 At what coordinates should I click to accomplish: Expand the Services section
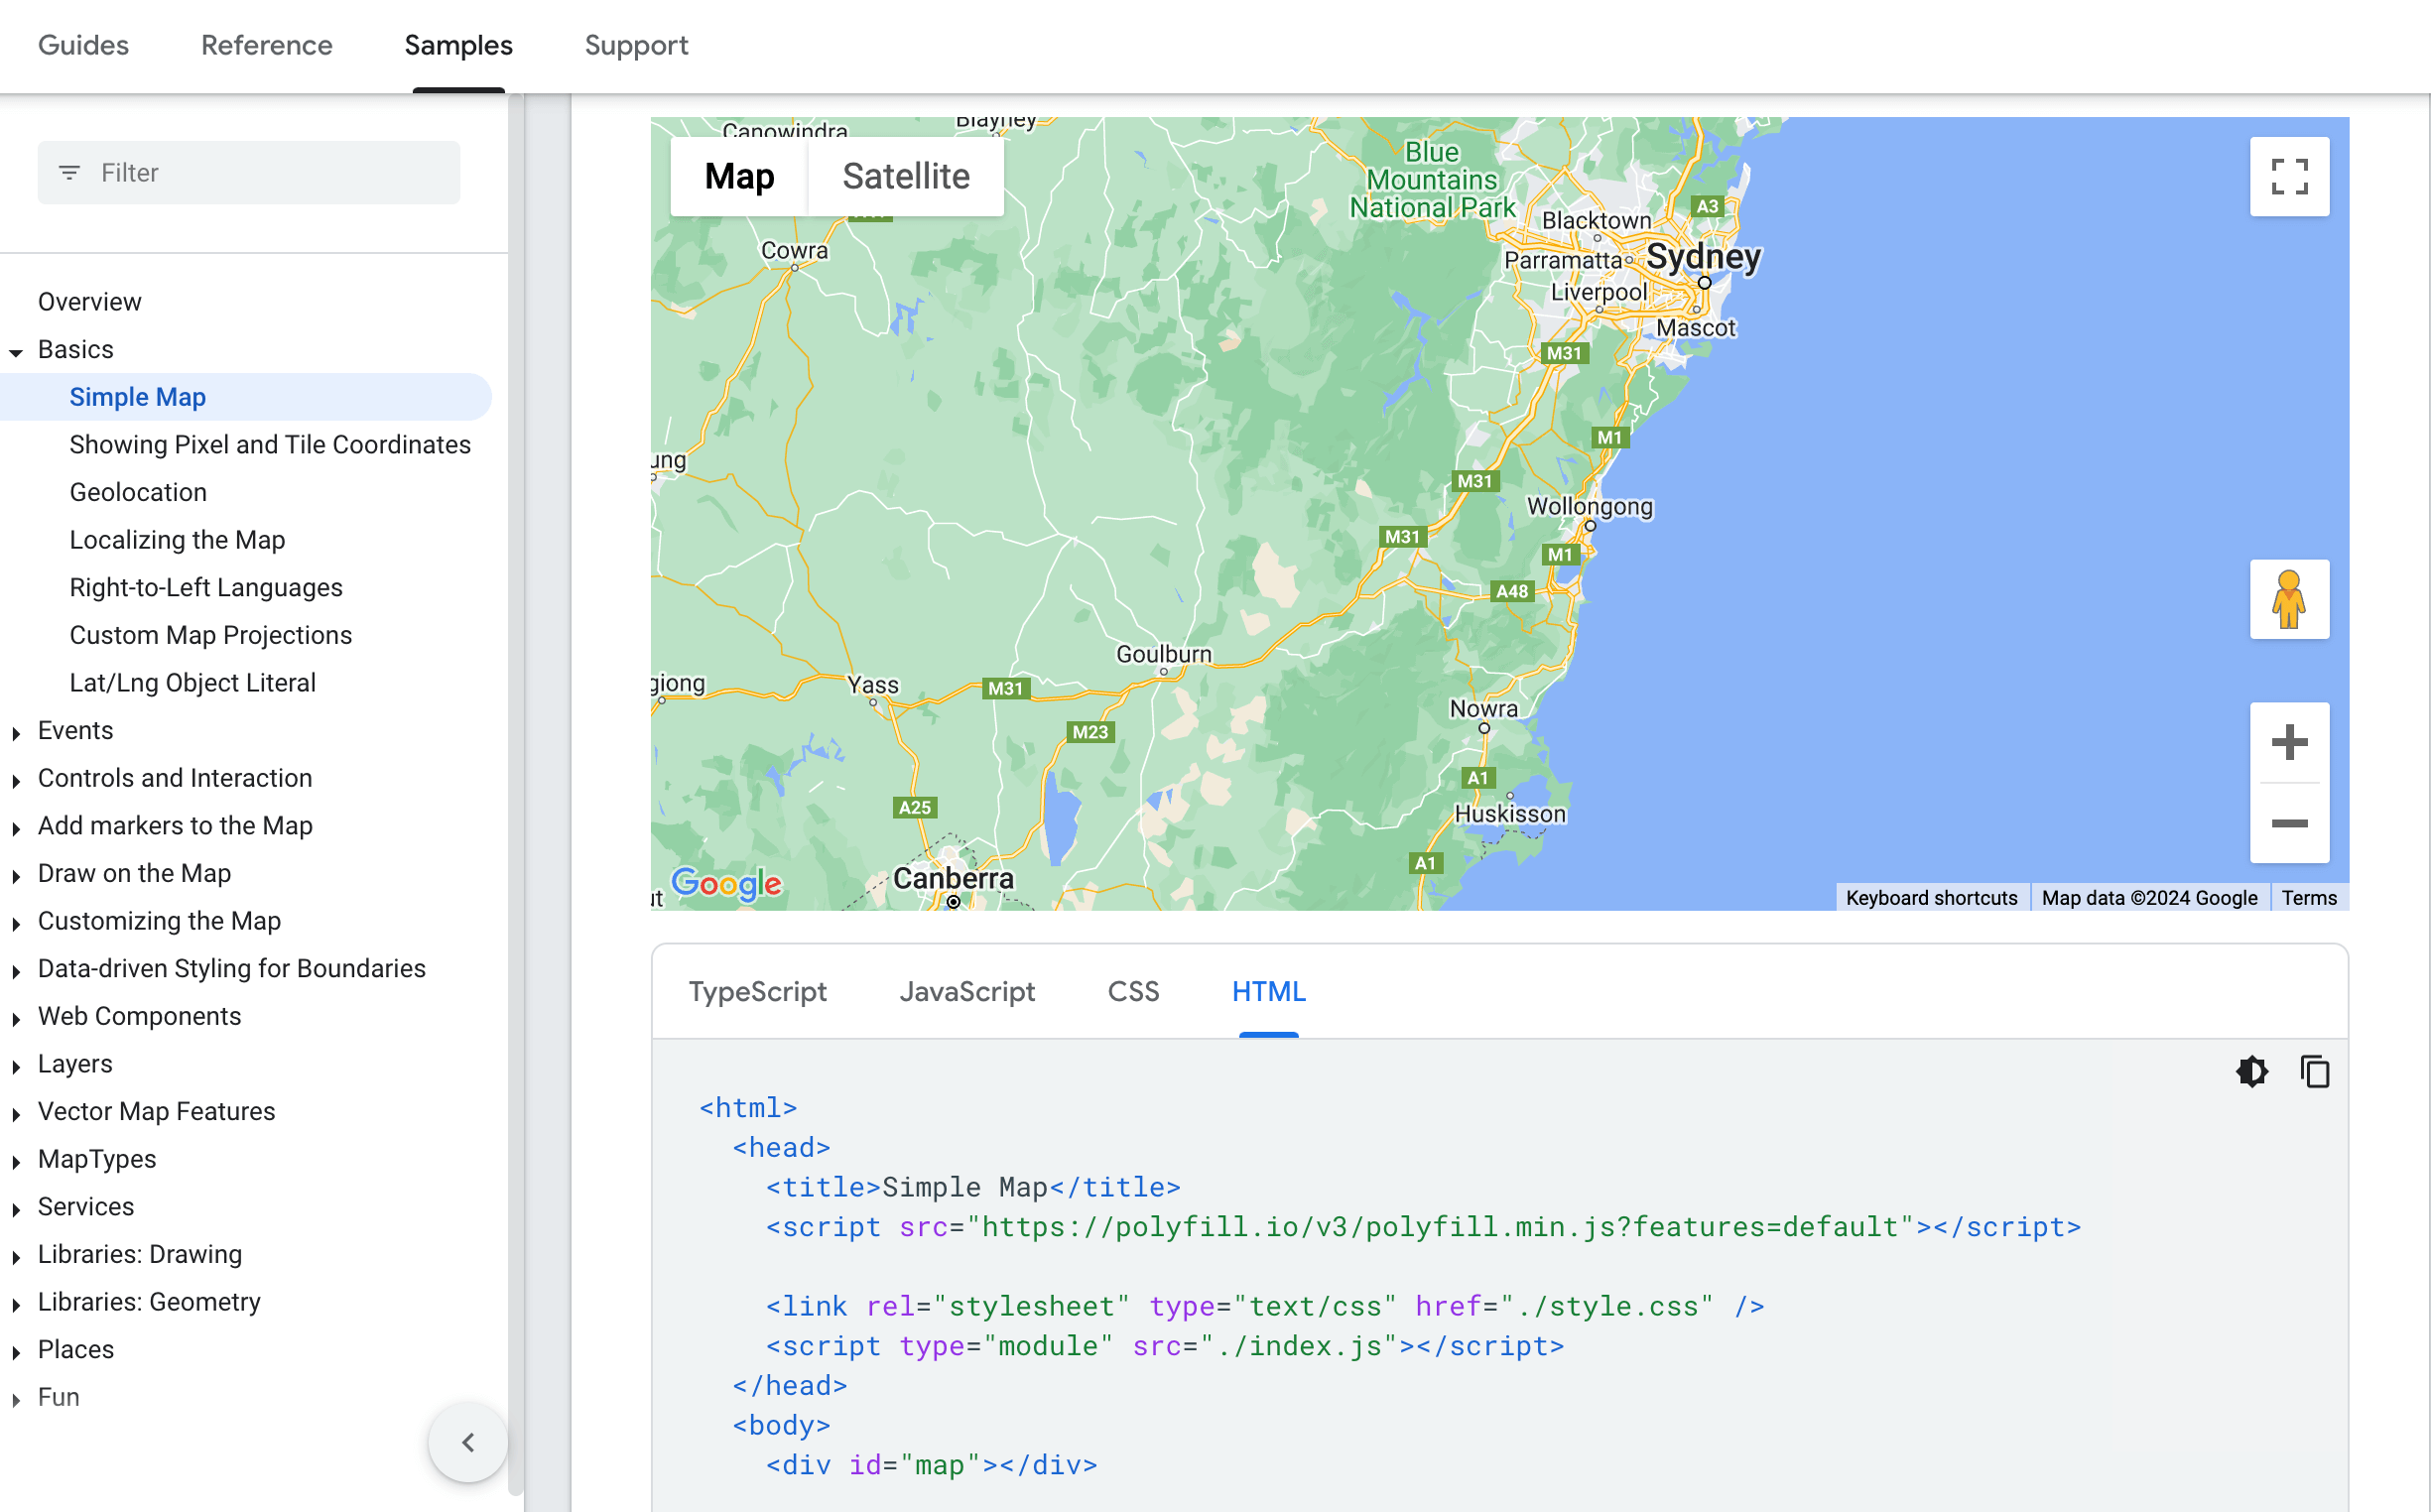[16, 1210]
